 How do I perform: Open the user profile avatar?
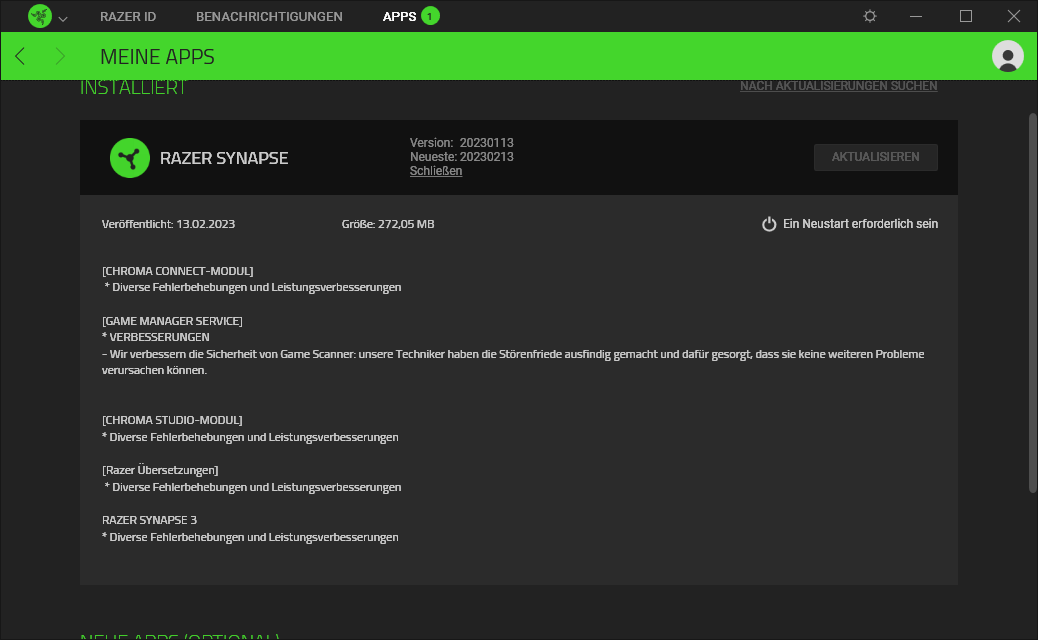(1008, 56)
